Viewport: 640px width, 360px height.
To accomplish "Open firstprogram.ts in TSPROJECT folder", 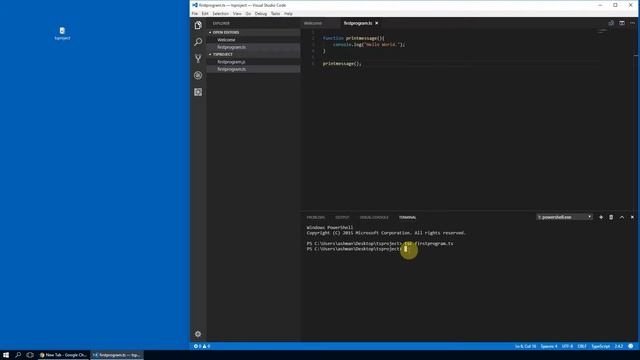I will pyautogui.click(x=253, y=69).
